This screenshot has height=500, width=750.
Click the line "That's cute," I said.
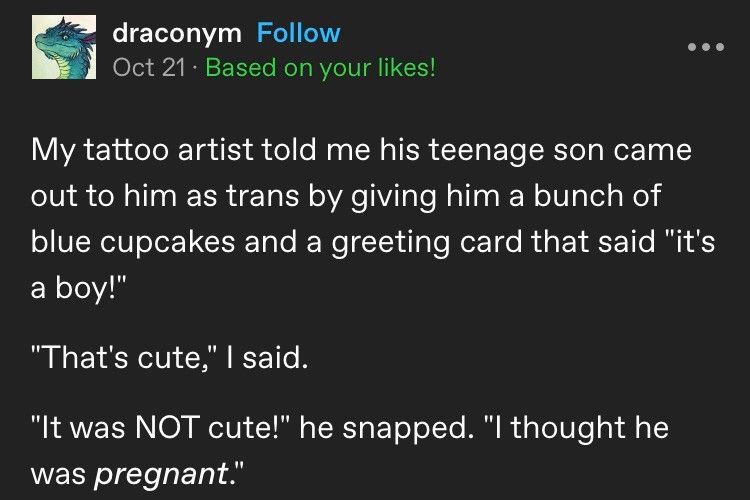point(169,357)
